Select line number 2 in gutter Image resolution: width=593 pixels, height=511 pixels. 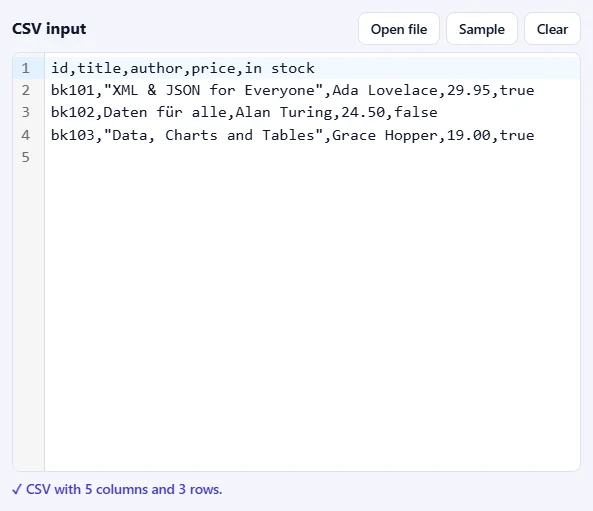(25, 90)
